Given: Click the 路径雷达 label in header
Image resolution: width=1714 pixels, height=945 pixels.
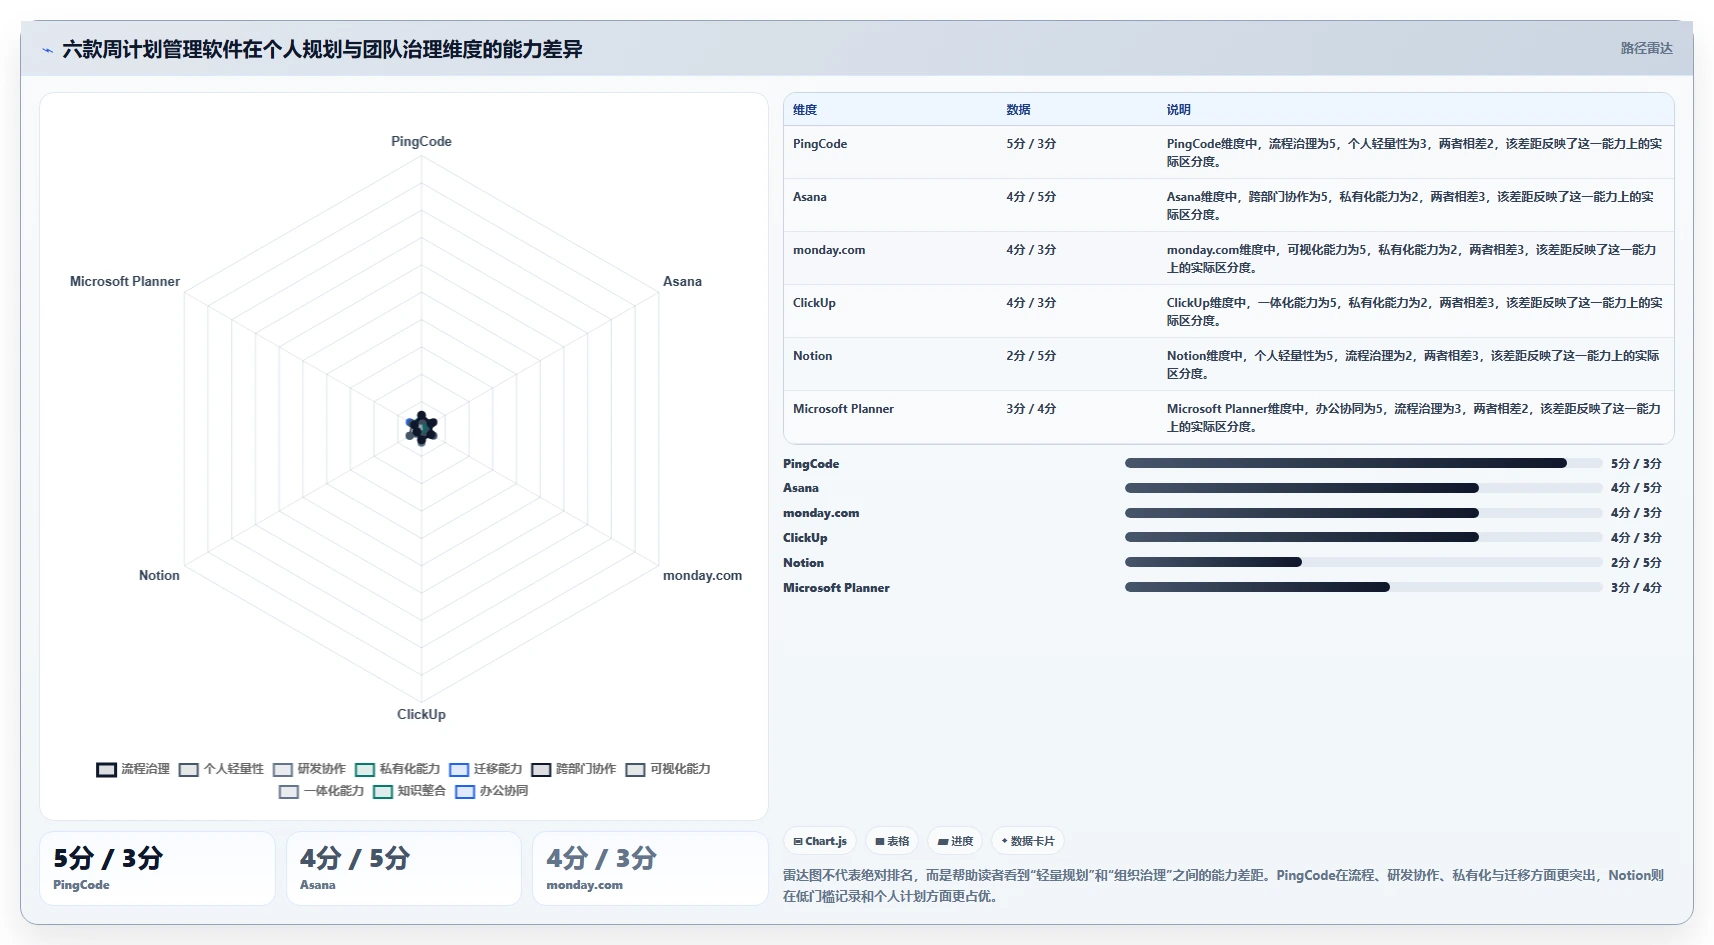Looking at the screenshot, I should 1646,48.
